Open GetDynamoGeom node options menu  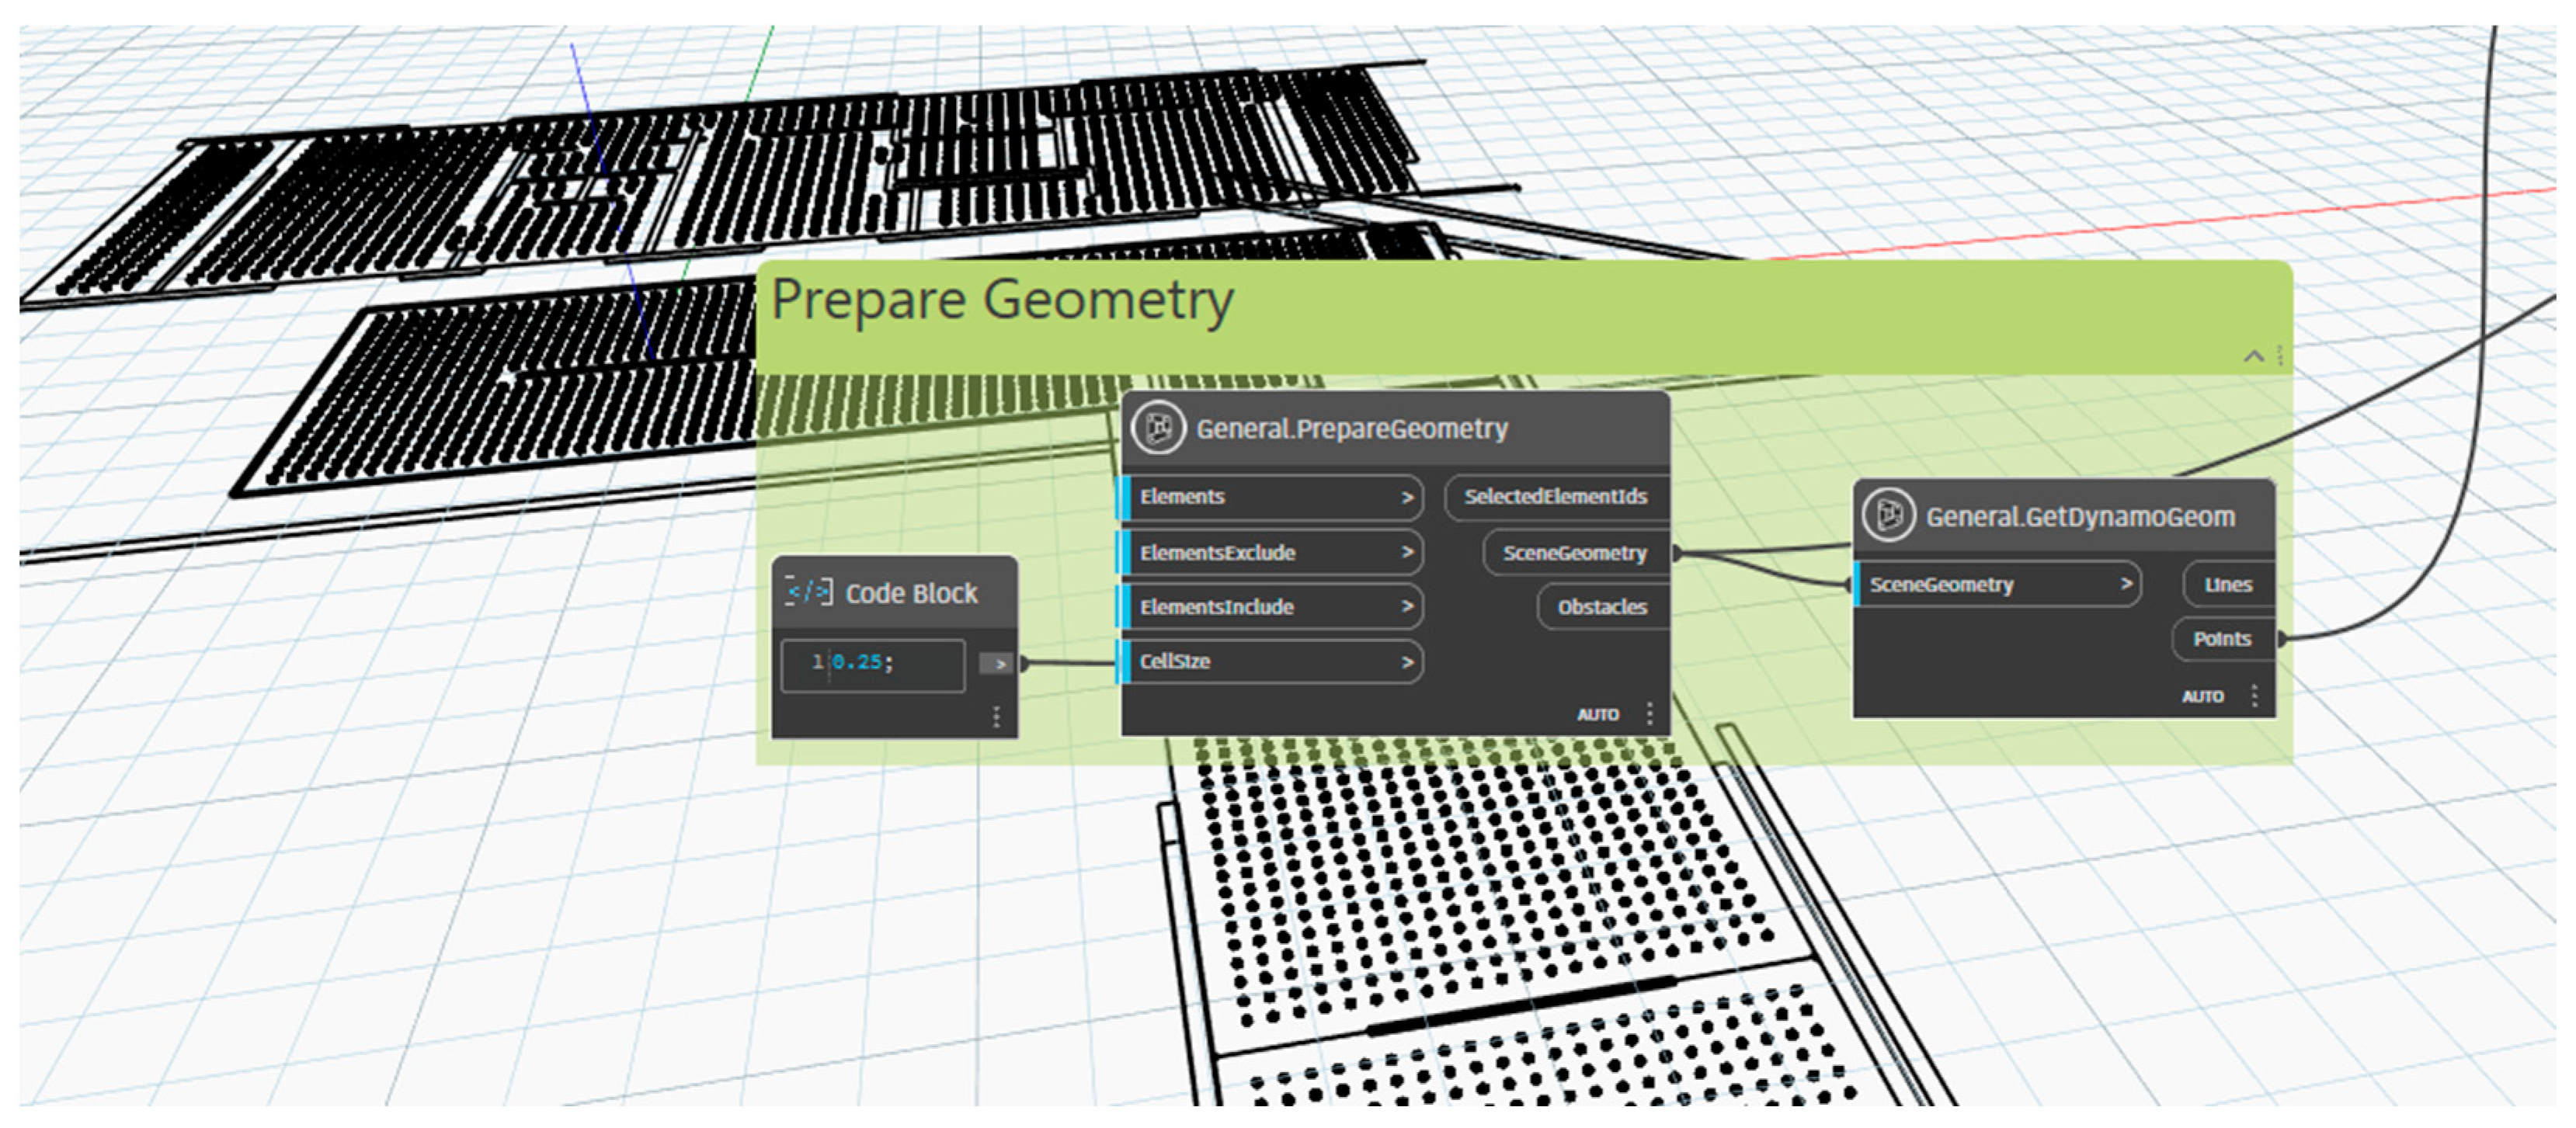pos(2254,695)
